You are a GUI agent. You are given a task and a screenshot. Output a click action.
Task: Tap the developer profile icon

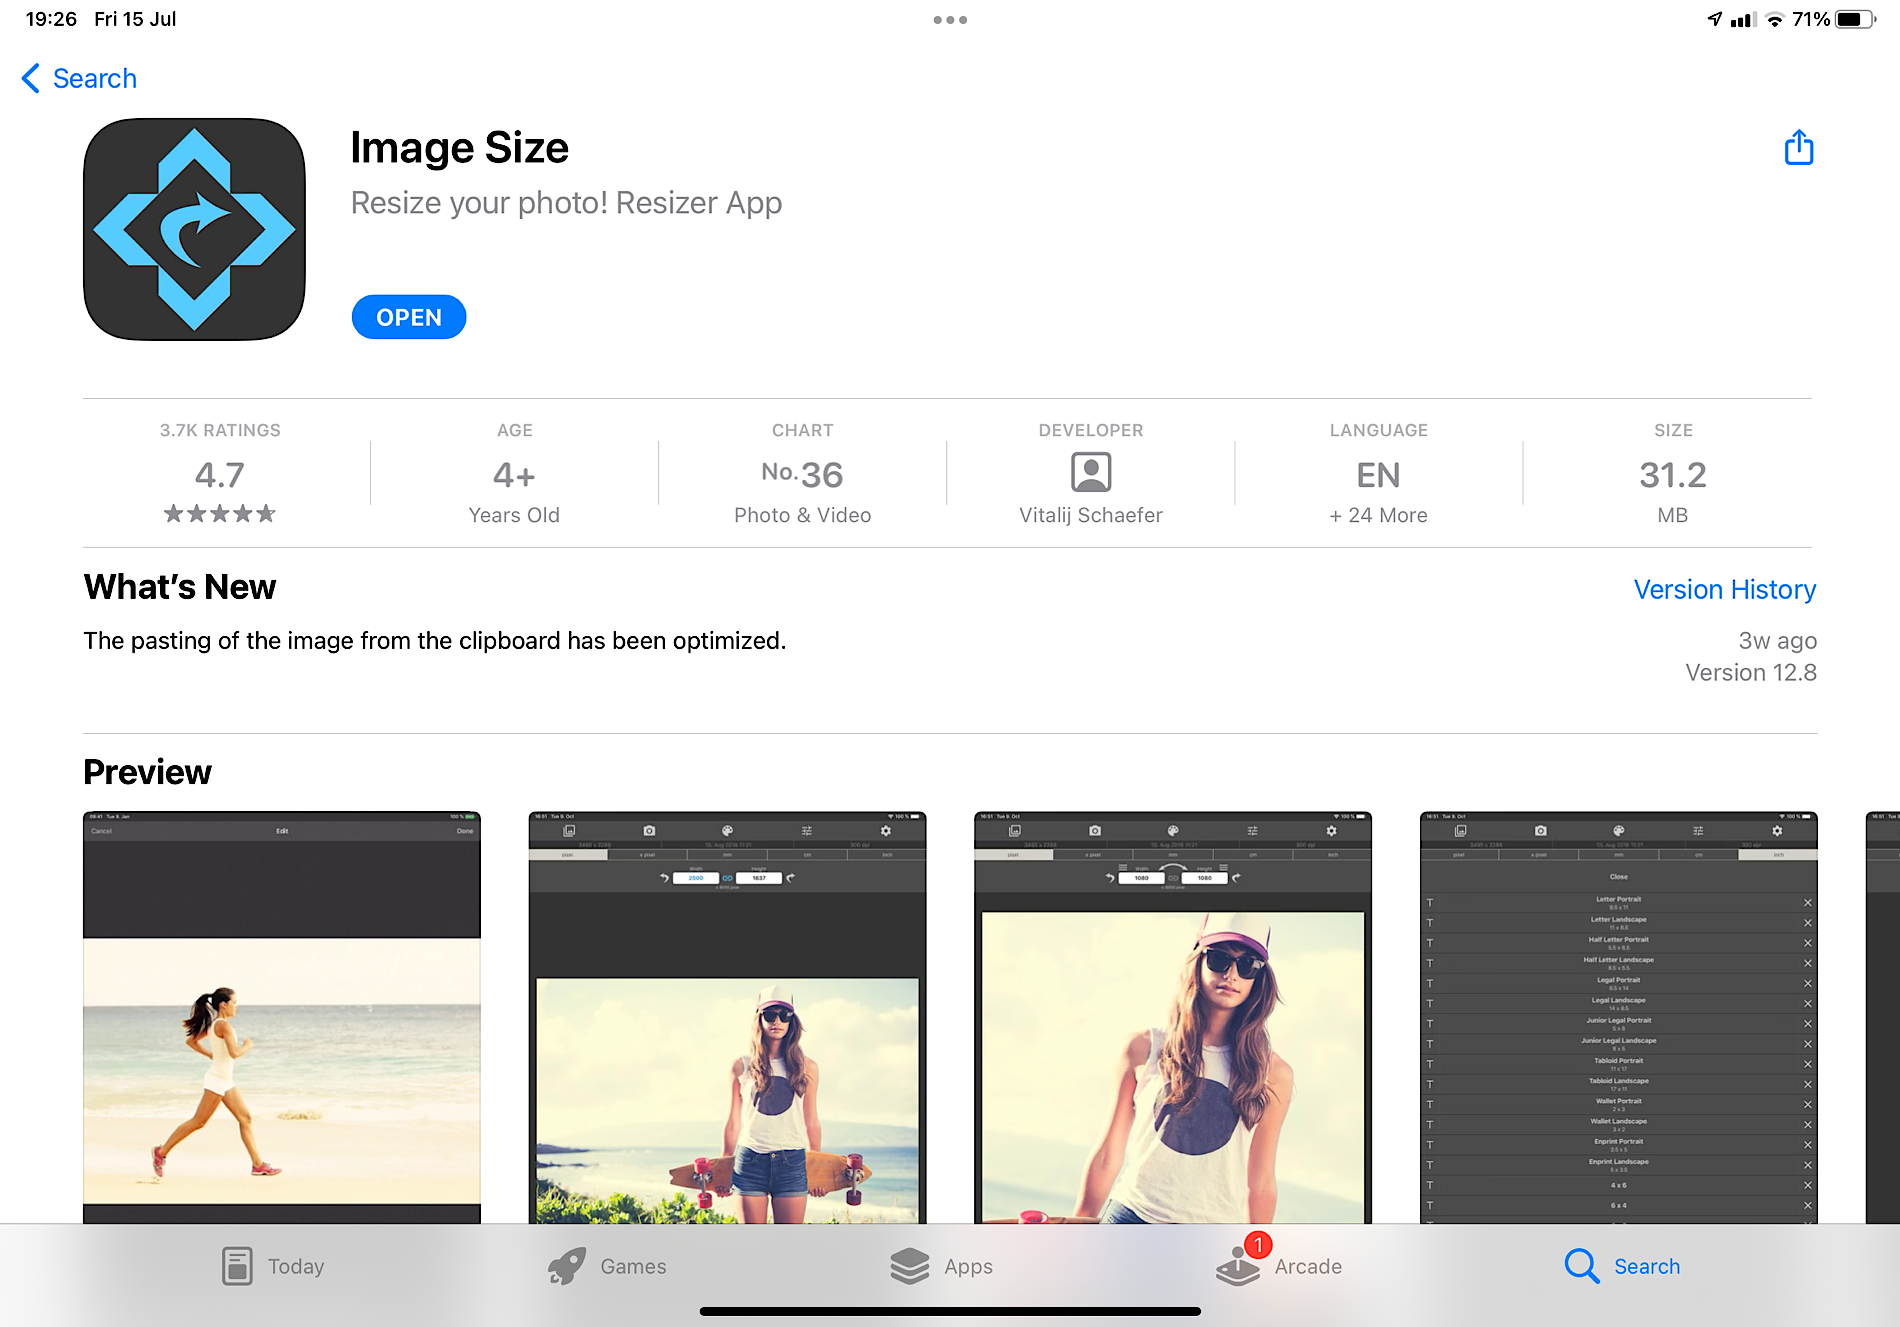1090,472
